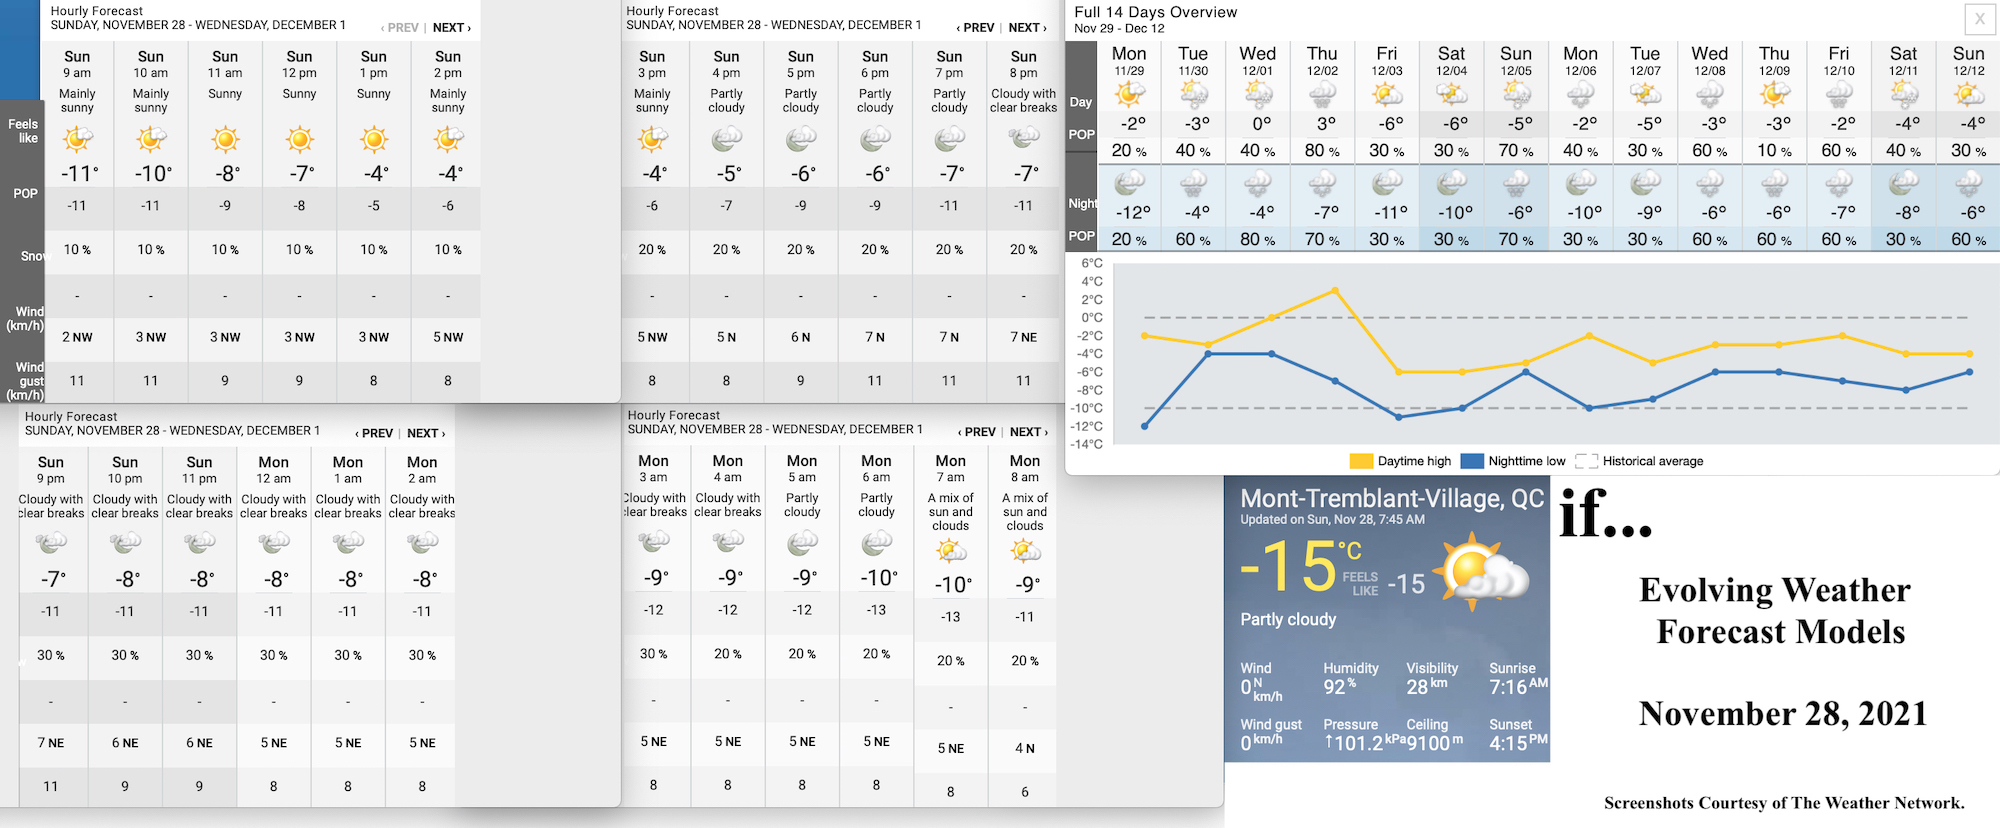Toggle the Historical average legend box
The image size is (2000, 828).
pos(1586,461)
